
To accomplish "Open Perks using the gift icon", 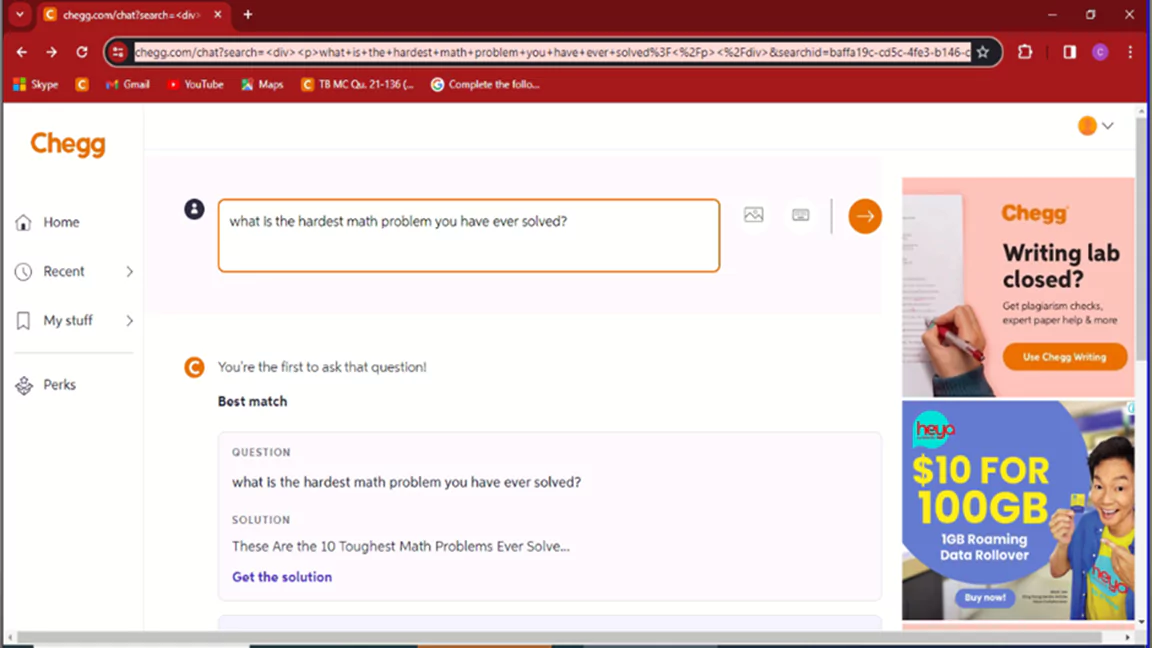I will (x=23, y=384).
